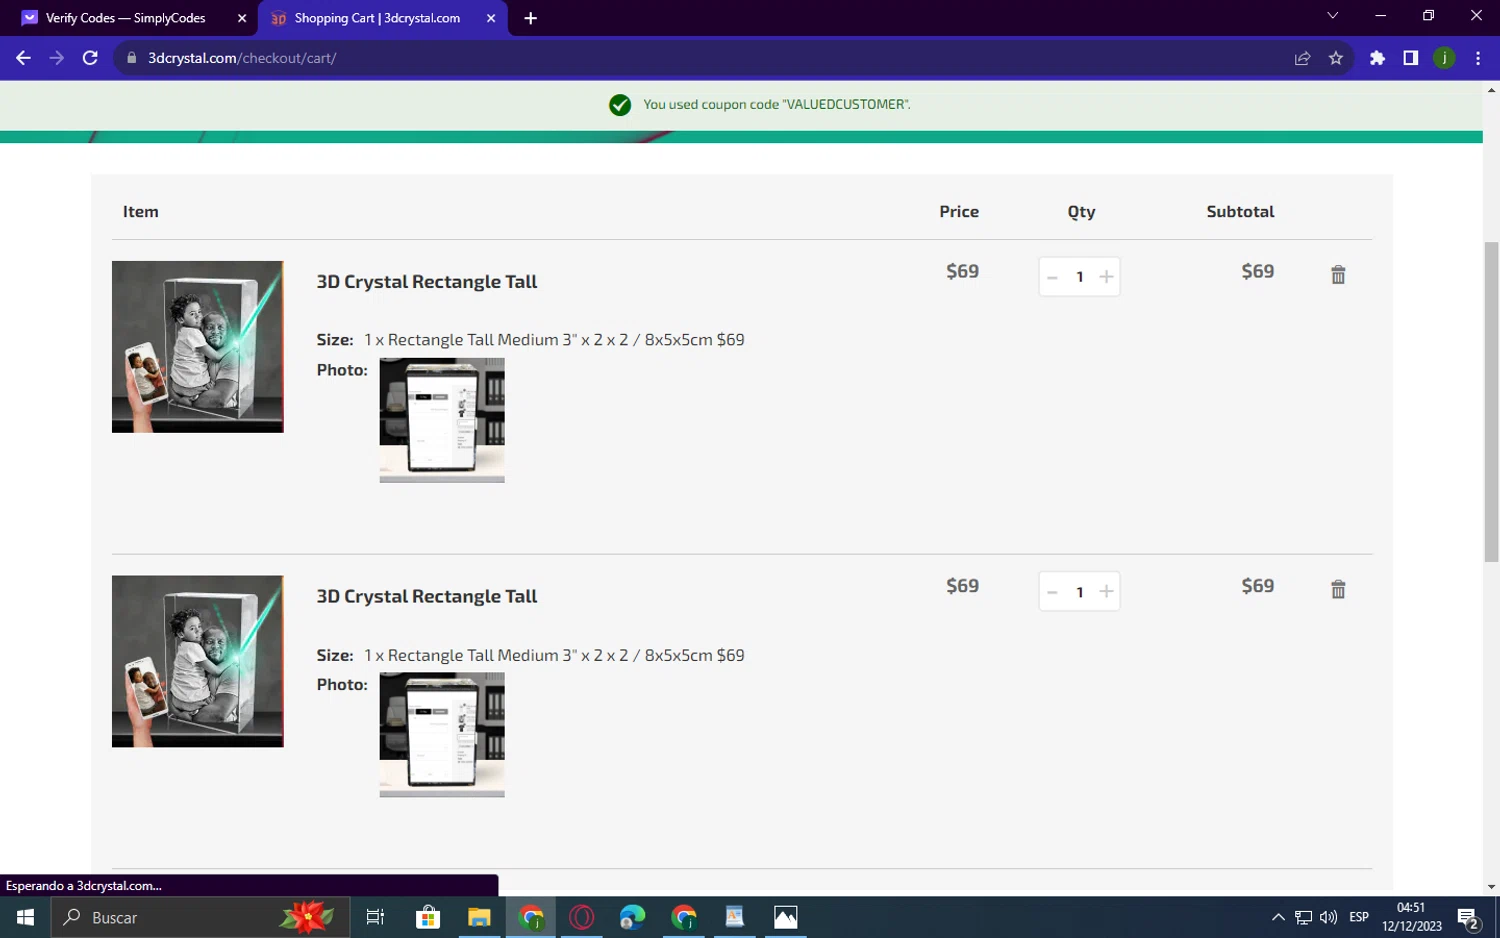Image resolution: width=1500 pixels, height=938 pixels.
Task: Click the Buscar taskbar search box
Action: (x=200, y=917)
